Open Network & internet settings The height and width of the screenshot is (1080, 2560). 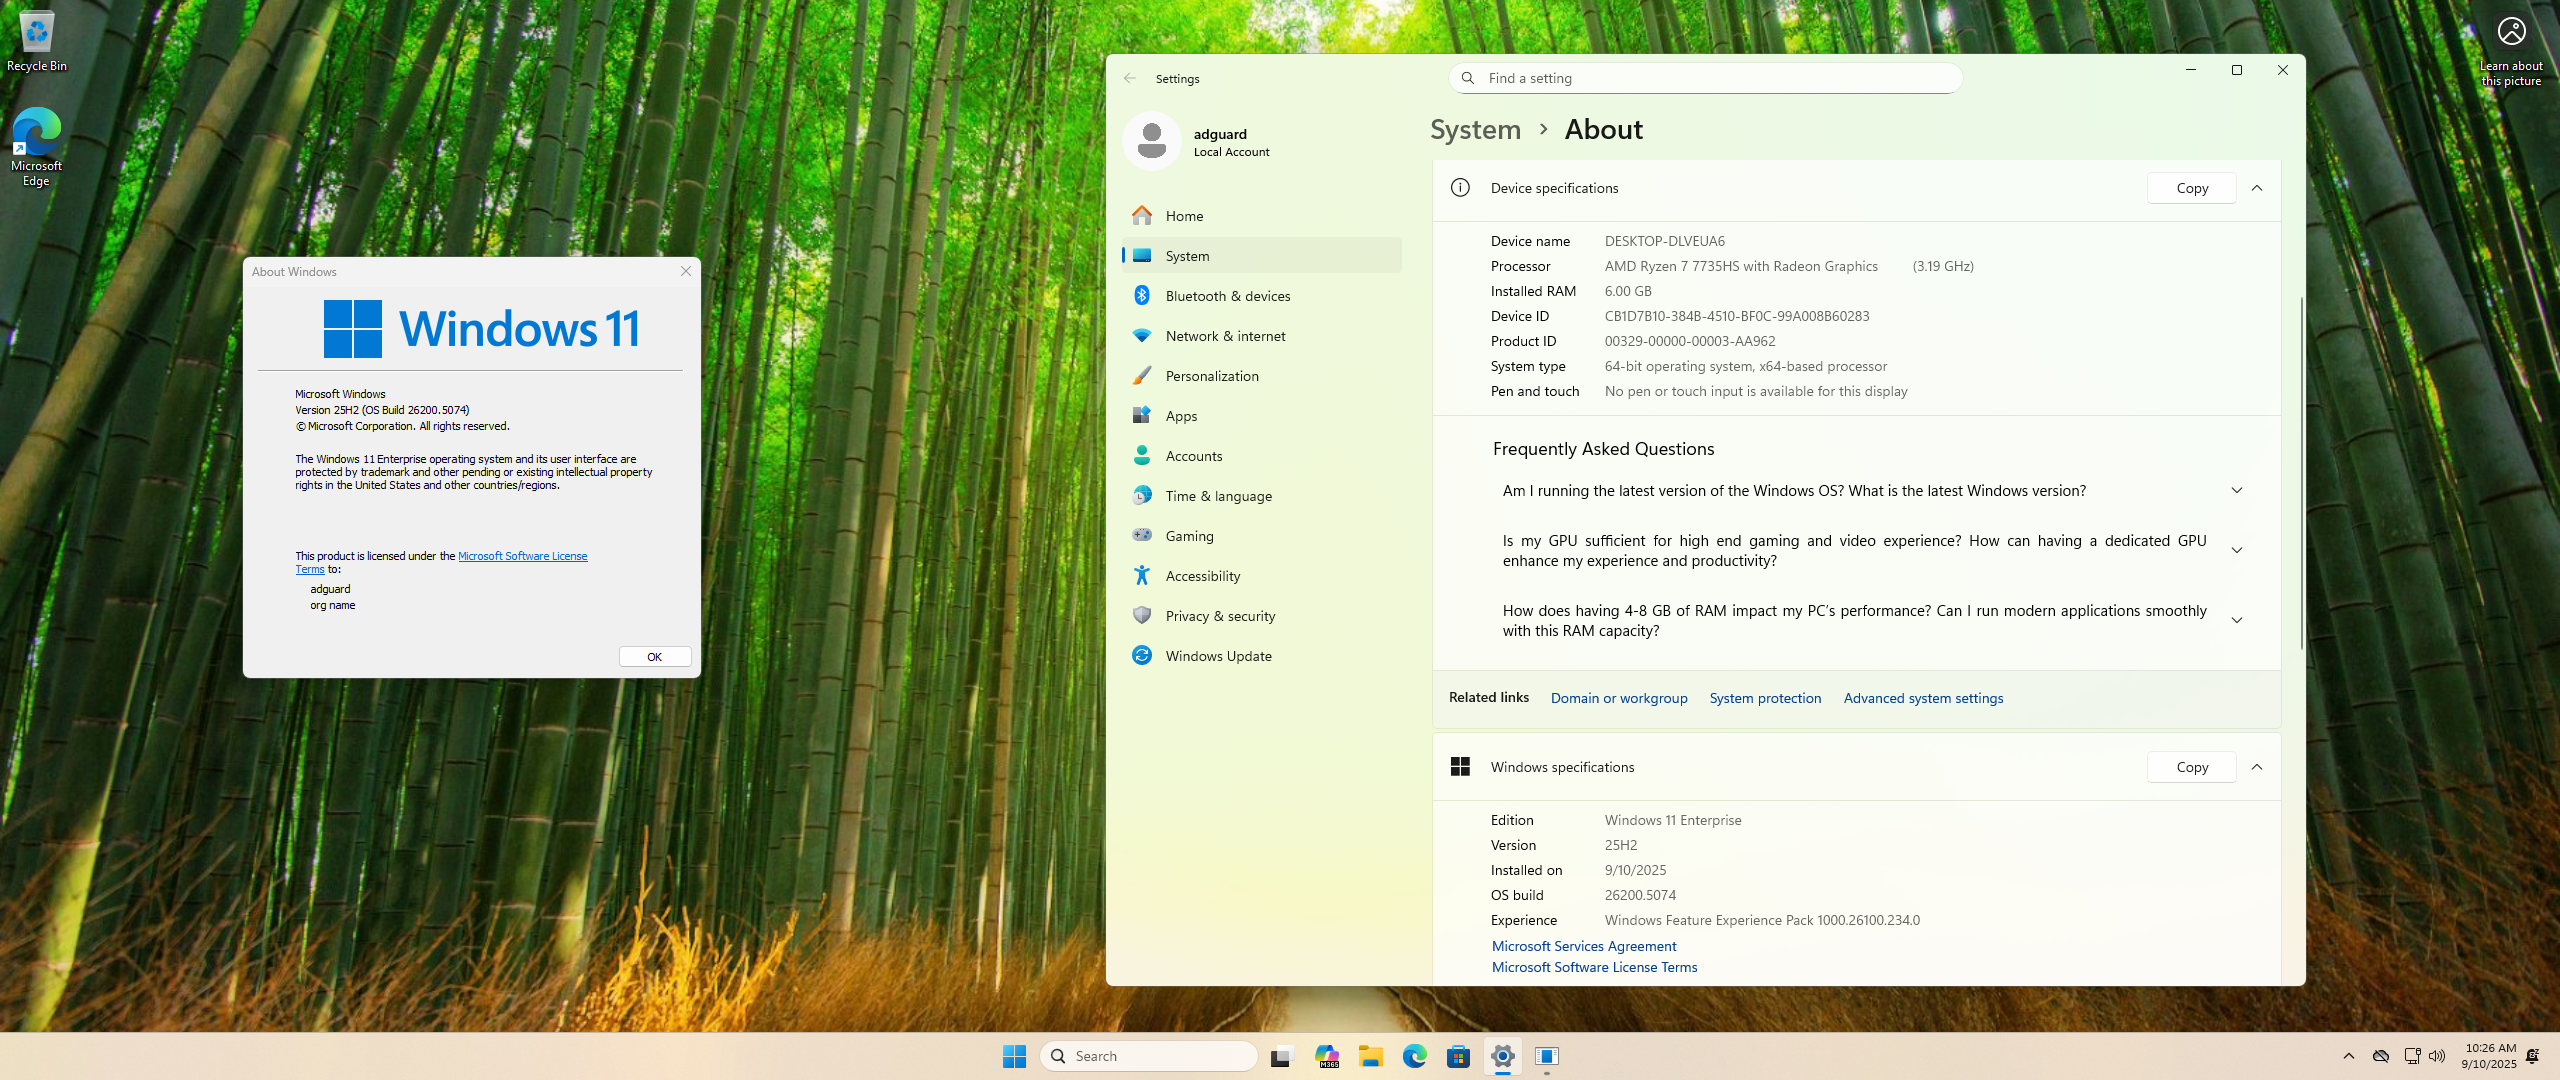coord(1261,336)
